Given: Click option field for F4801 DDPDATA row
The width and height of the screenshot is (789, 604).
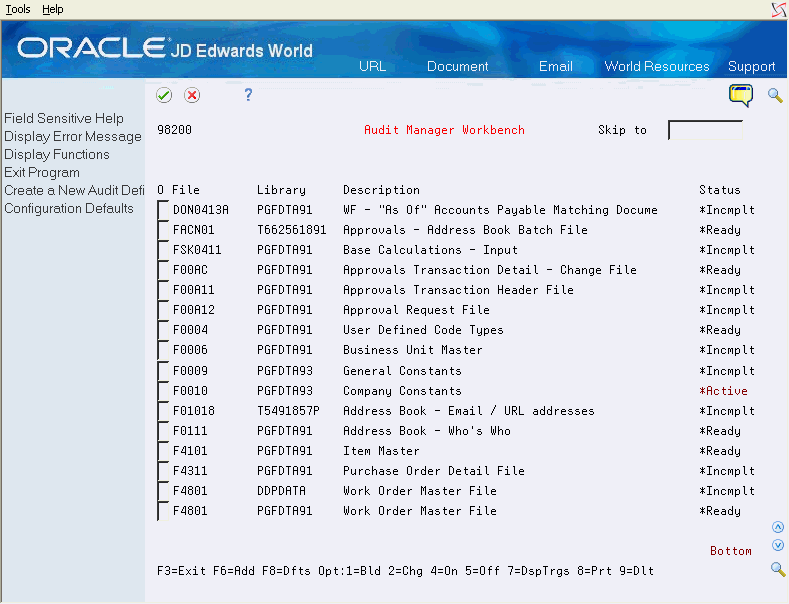Looking at the screenshot, I should pos(163,491).
